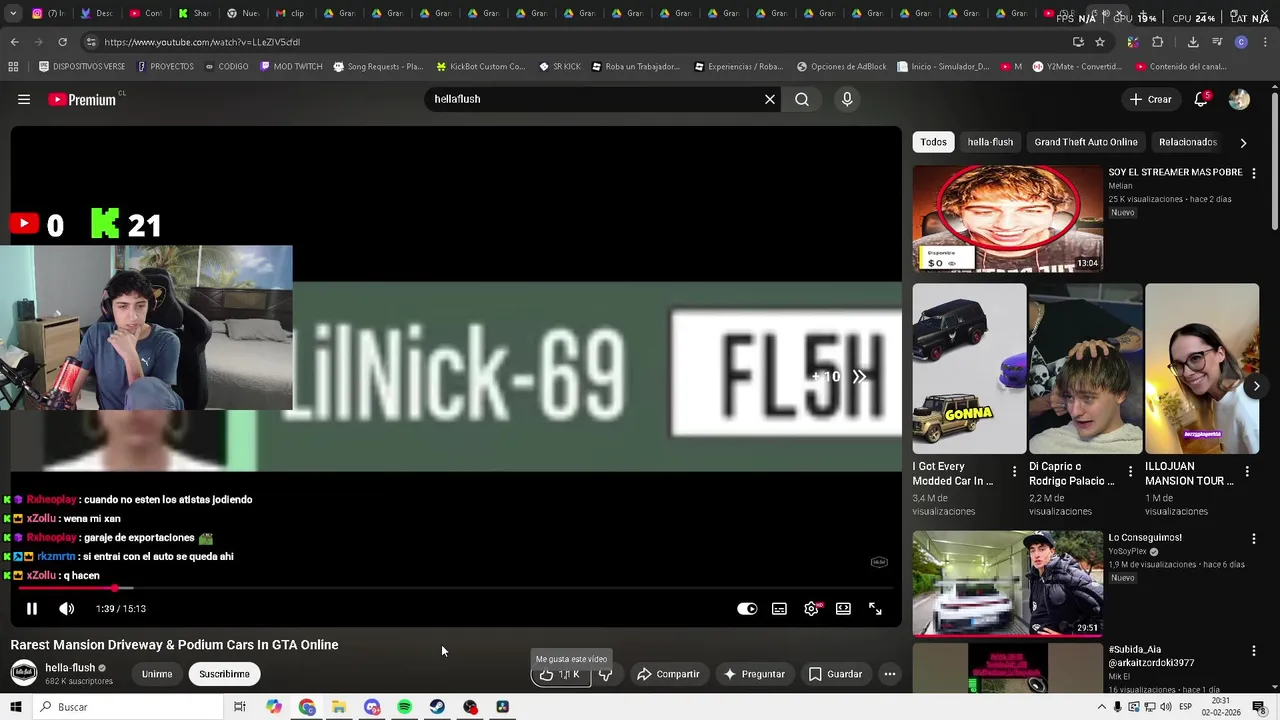Open MOD TWITCH bookmark
Screen dimensions: 1280x720
(x=291, y=67)
